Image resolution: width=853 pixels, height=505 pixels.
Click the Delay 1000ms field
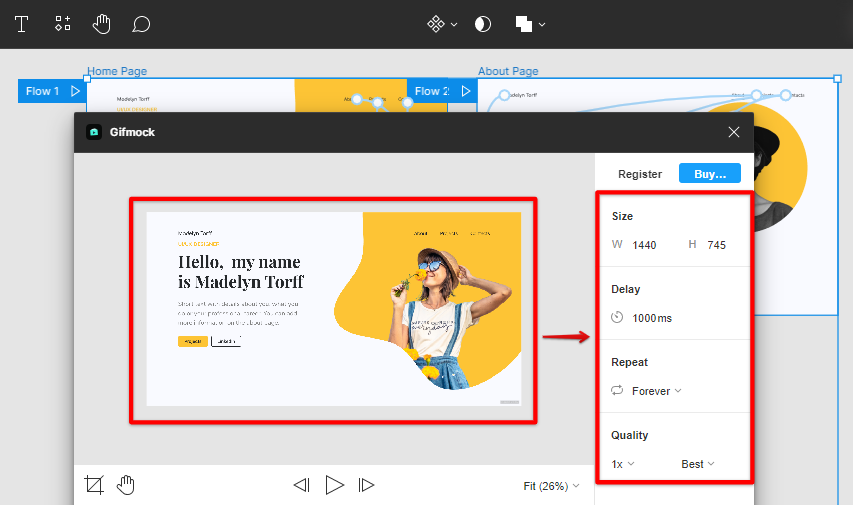[x=652, y=318]
